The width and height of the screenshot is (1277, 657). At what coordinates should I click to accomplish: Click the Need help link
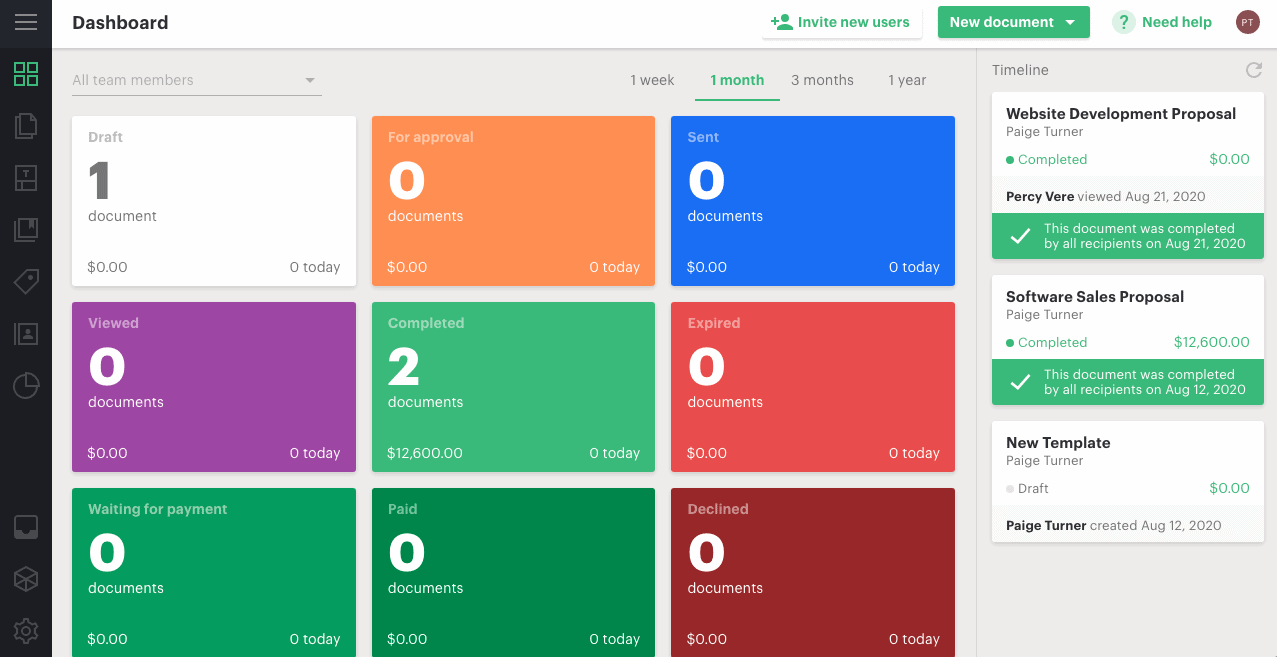point(1163,22)
